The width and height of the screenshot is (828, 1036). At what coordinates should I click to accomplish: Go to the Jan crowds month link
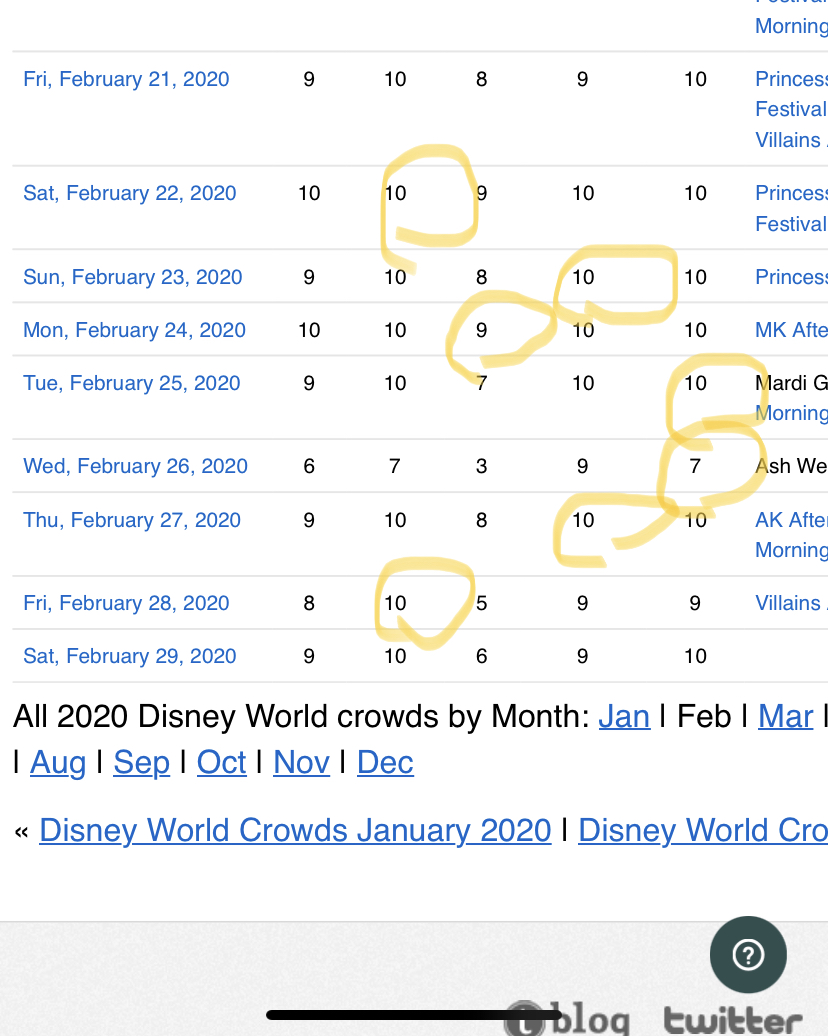point(624,716)
